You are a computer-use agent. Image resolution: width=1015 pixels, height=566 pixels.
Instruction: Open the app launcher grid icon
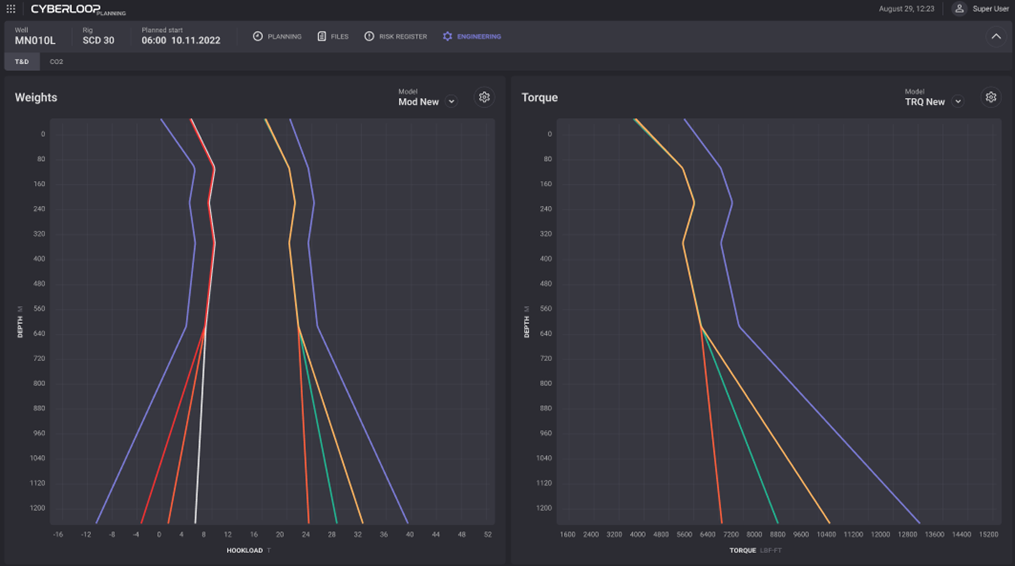click(x=11, y=9)
